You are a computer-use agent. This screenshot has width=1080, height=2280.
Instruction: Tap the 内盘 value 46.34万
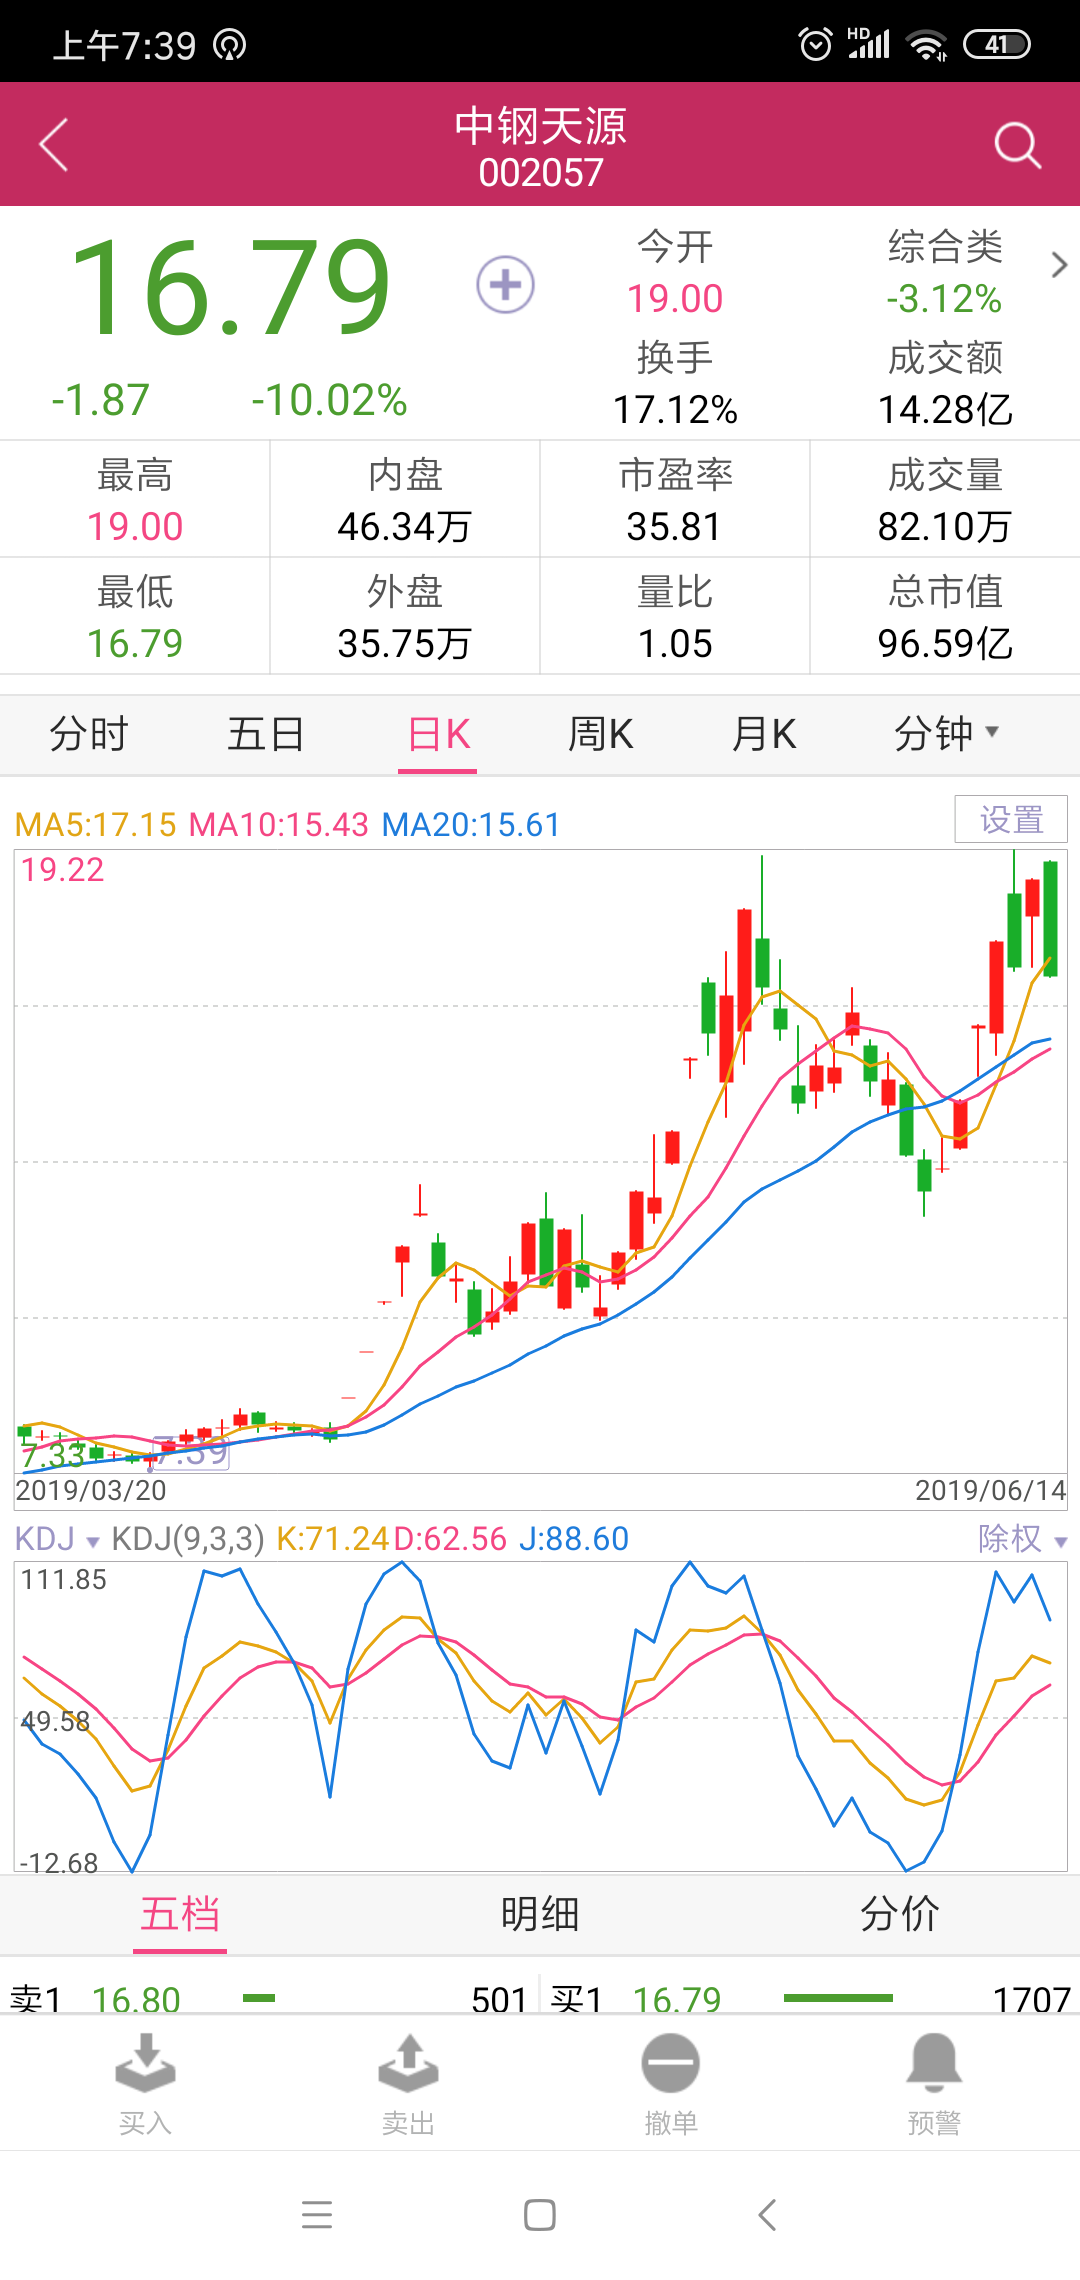[x=404, y=527]
